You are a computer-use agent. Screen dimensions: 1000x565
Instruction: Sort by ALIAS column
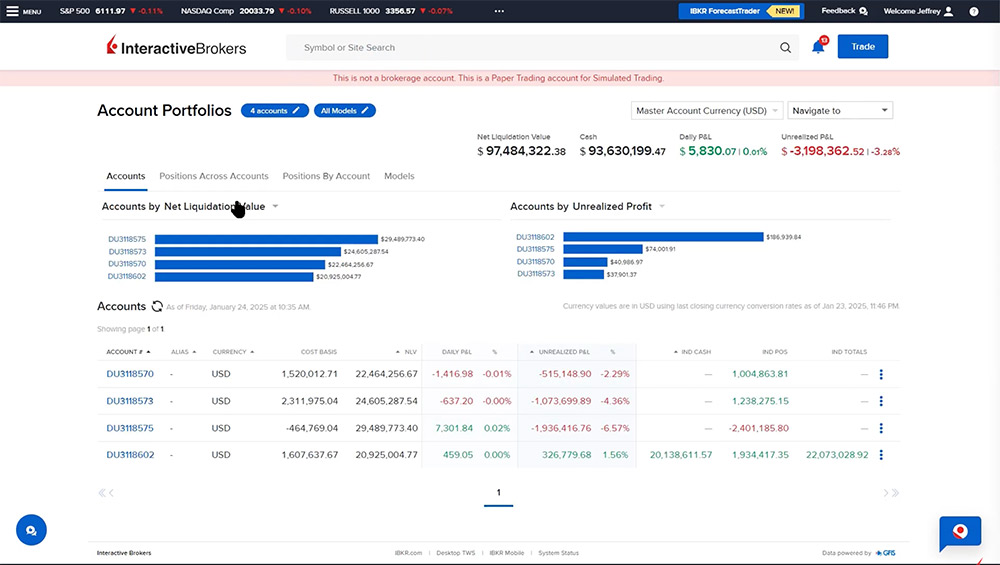pos(183,352)
